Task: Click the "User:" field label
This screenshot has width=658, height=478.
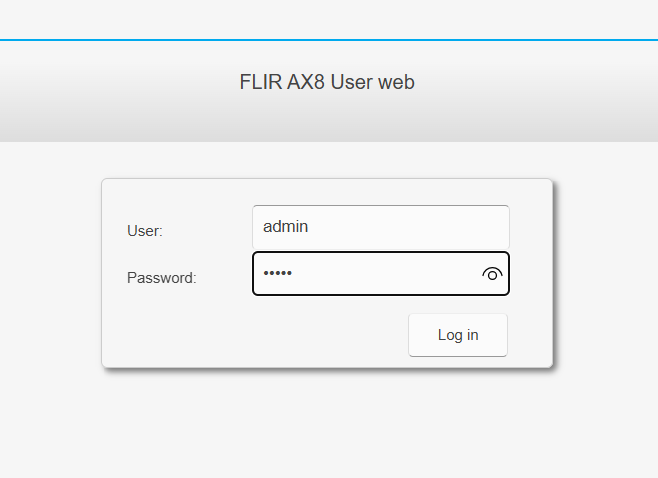Action: [145, 231]
